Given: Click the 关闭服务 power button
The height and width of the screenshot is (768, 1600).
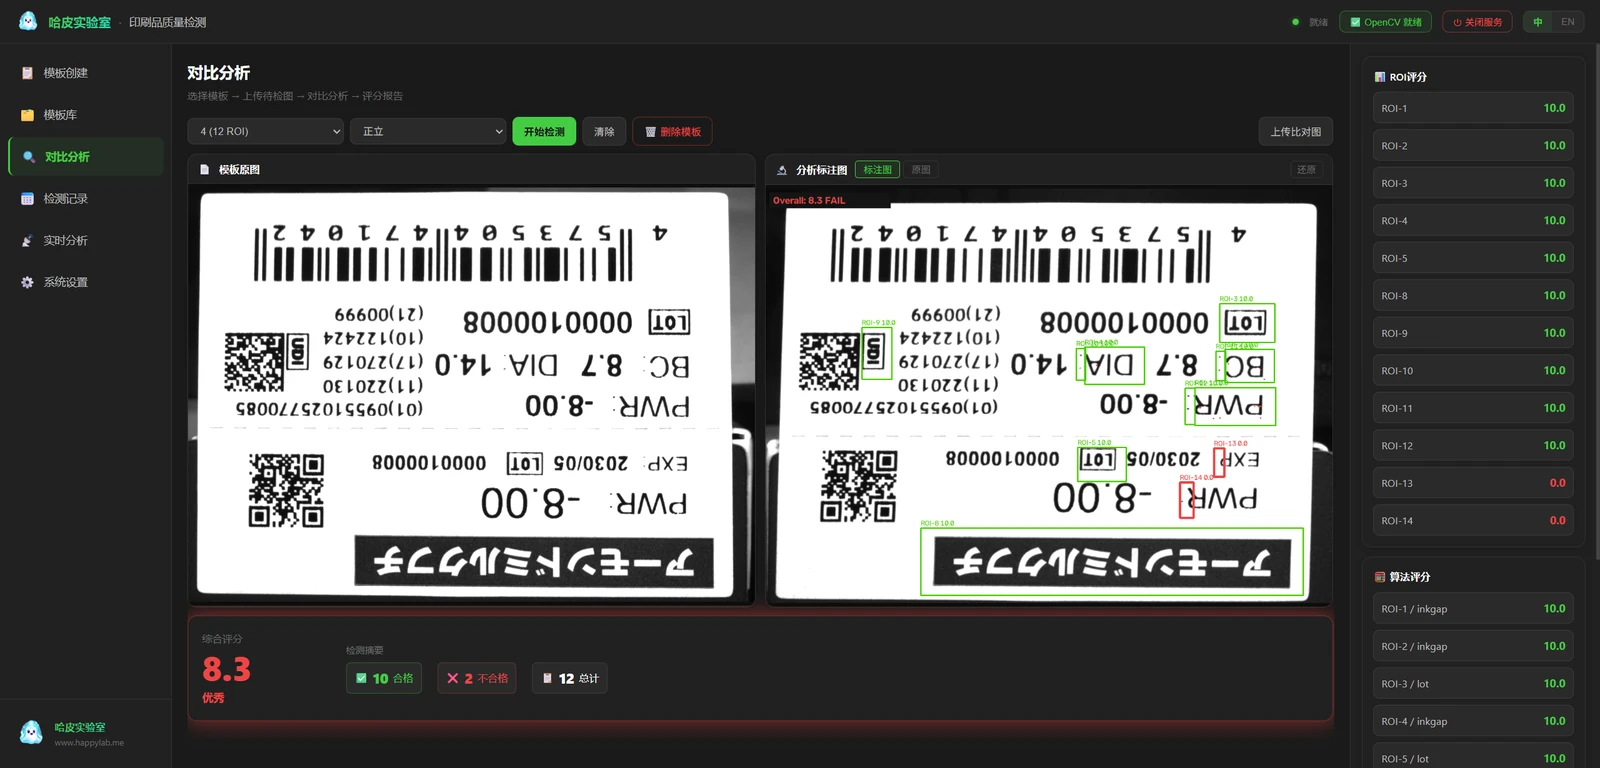Looking at the screenshot, I should pyautogui.click(x=1477, y=22).
